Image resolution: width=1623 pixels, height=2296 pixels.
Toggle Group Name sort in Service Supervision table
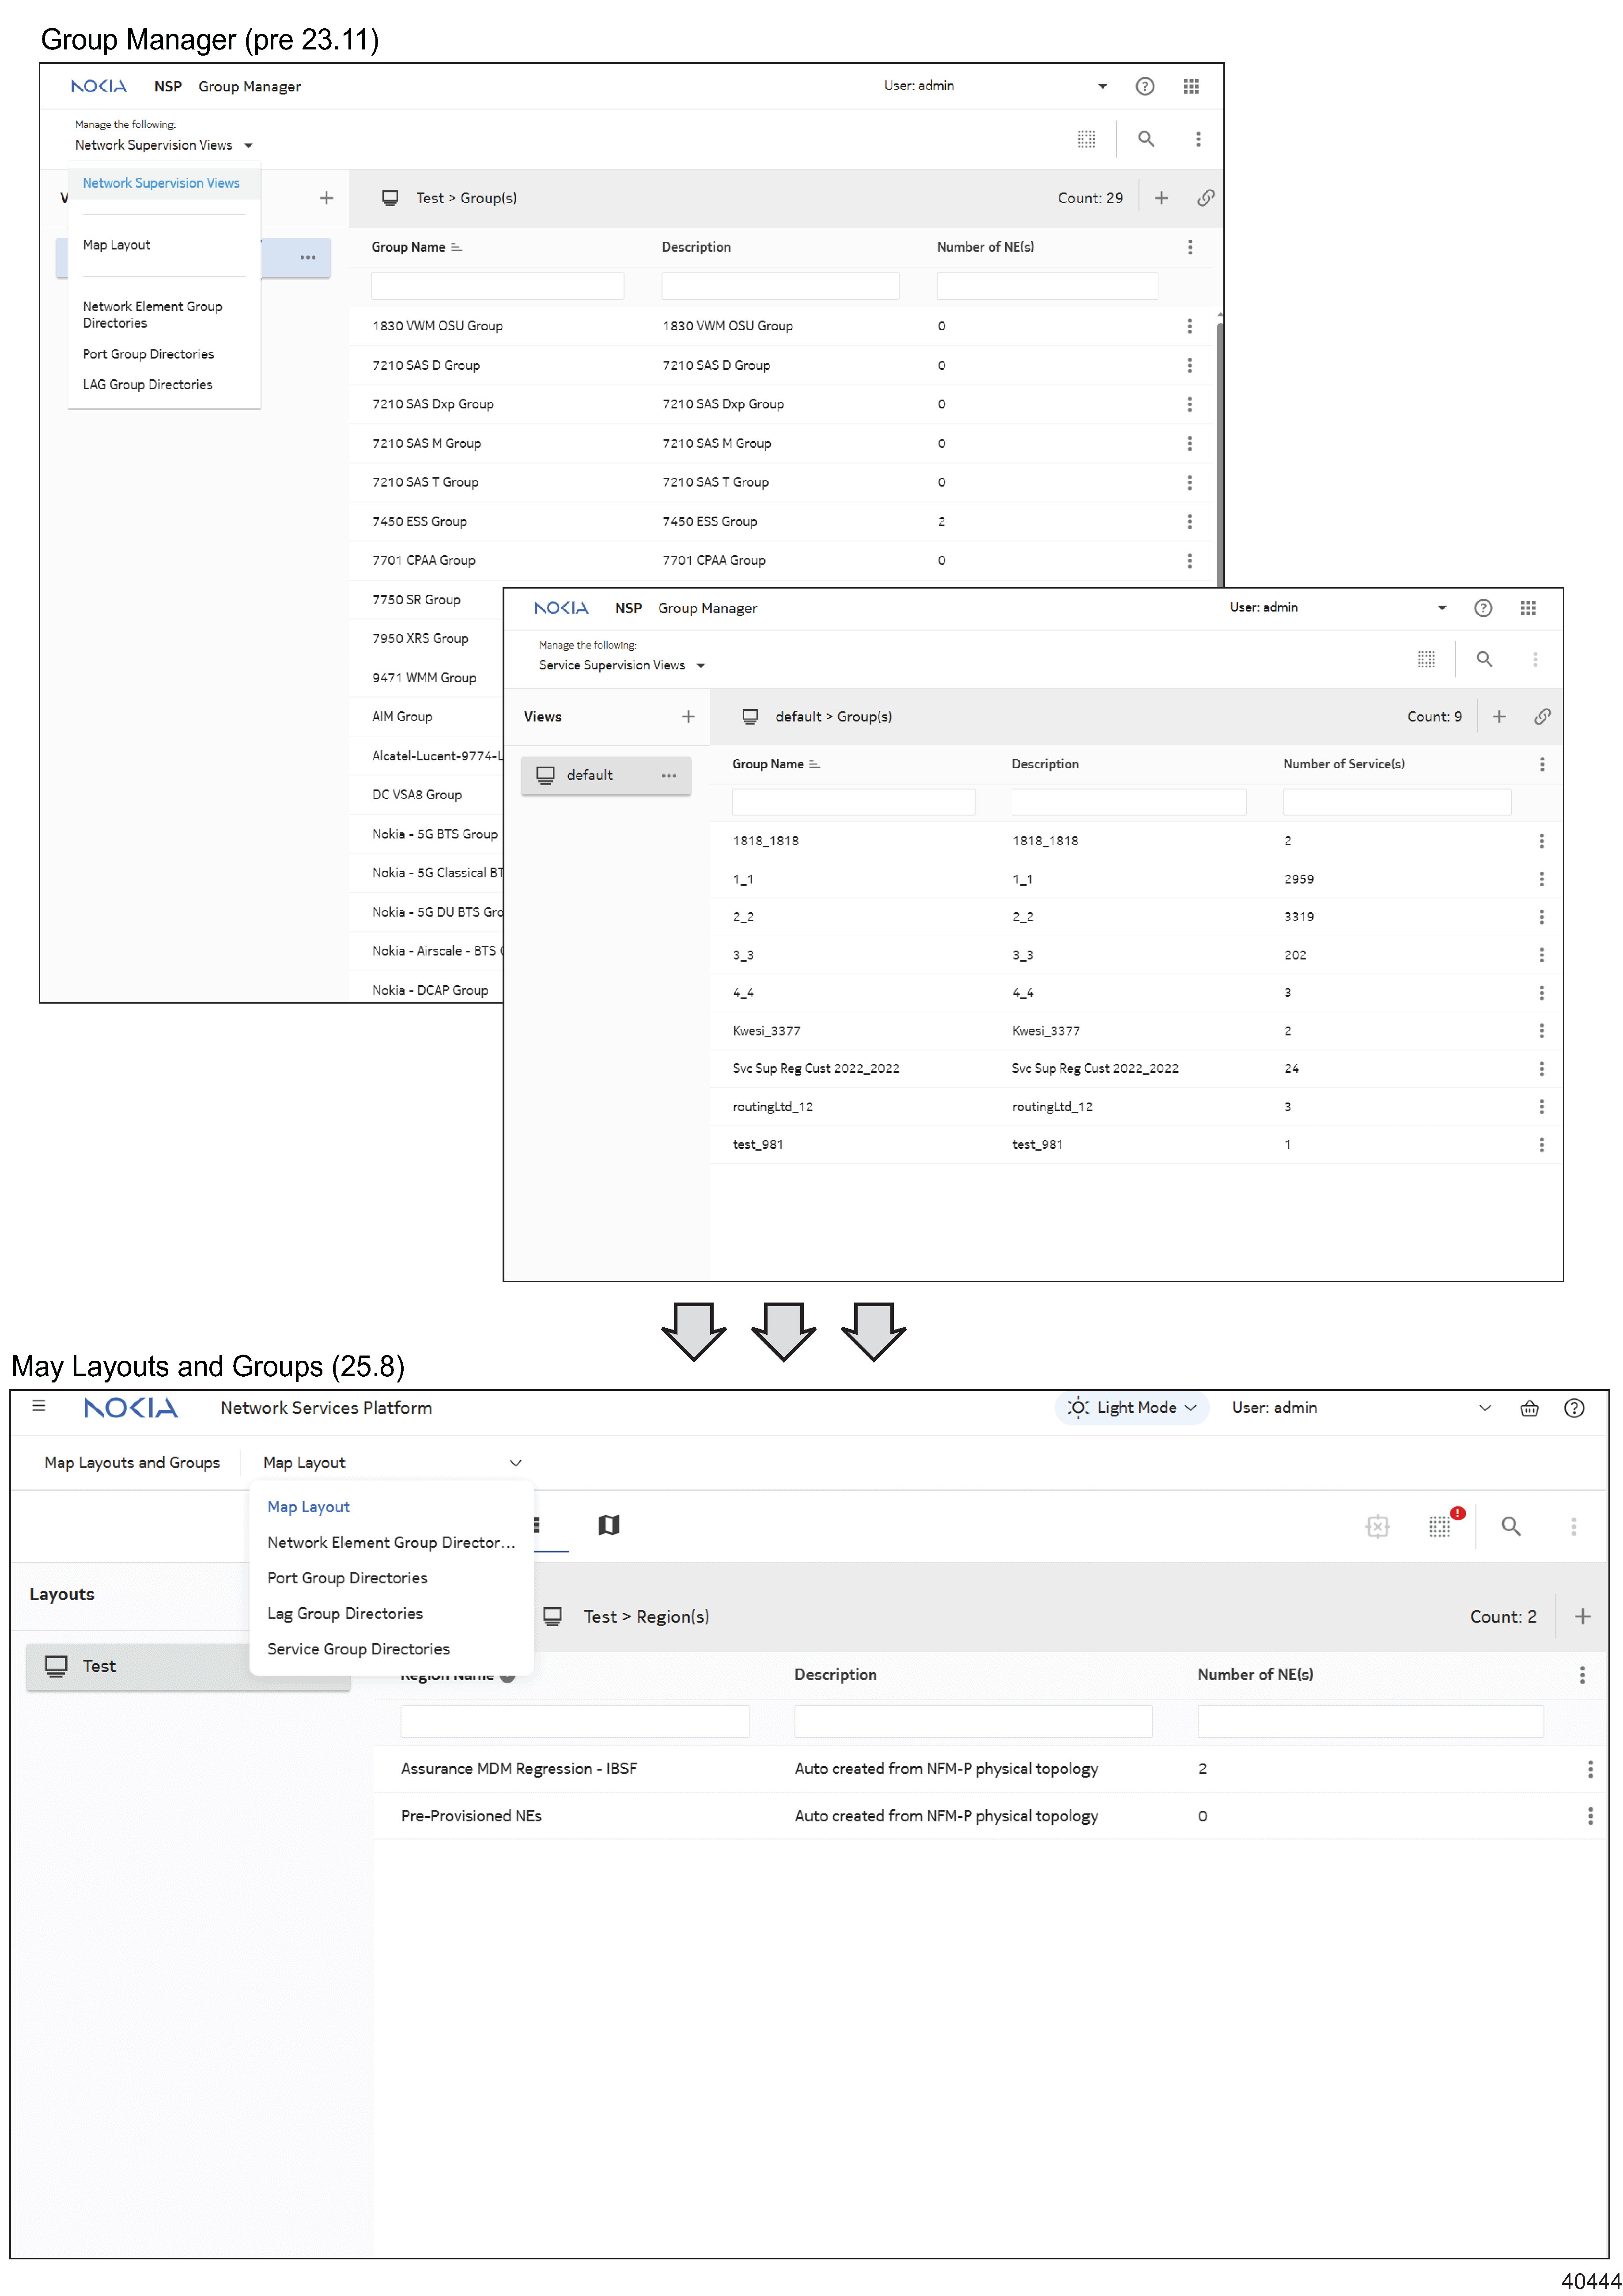point(814,764)
